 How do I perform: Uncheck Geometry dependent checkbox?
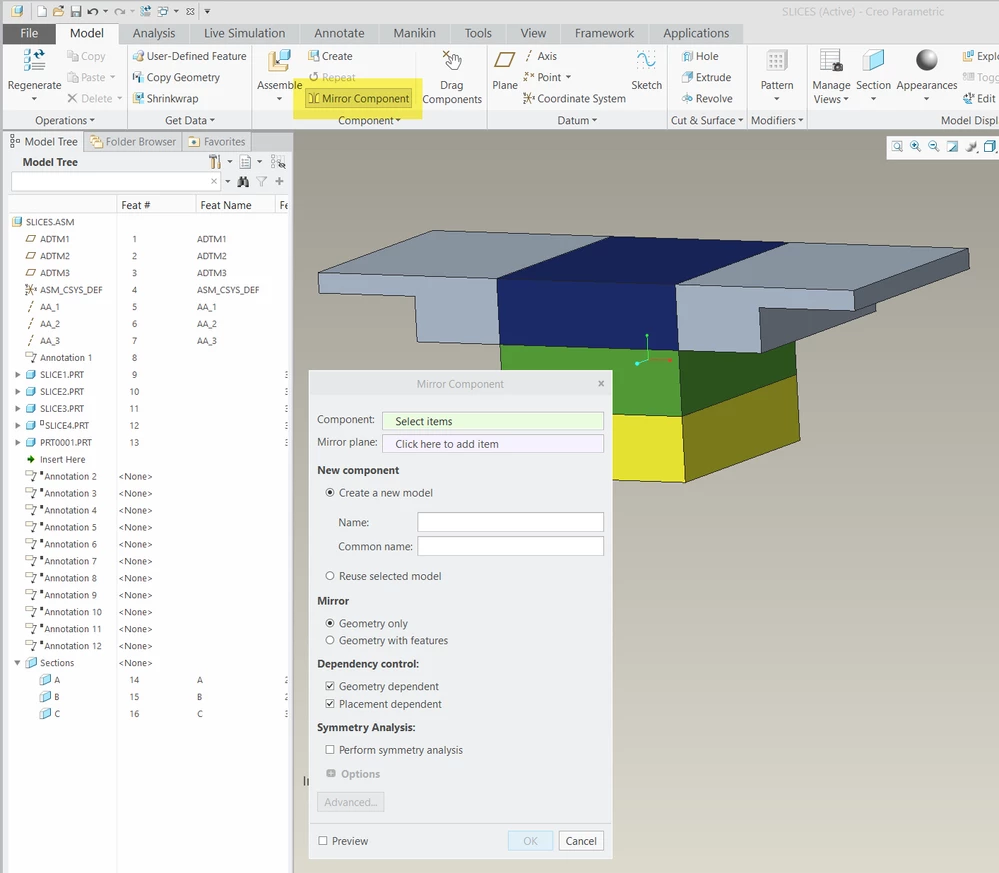[x=329, y=686]
